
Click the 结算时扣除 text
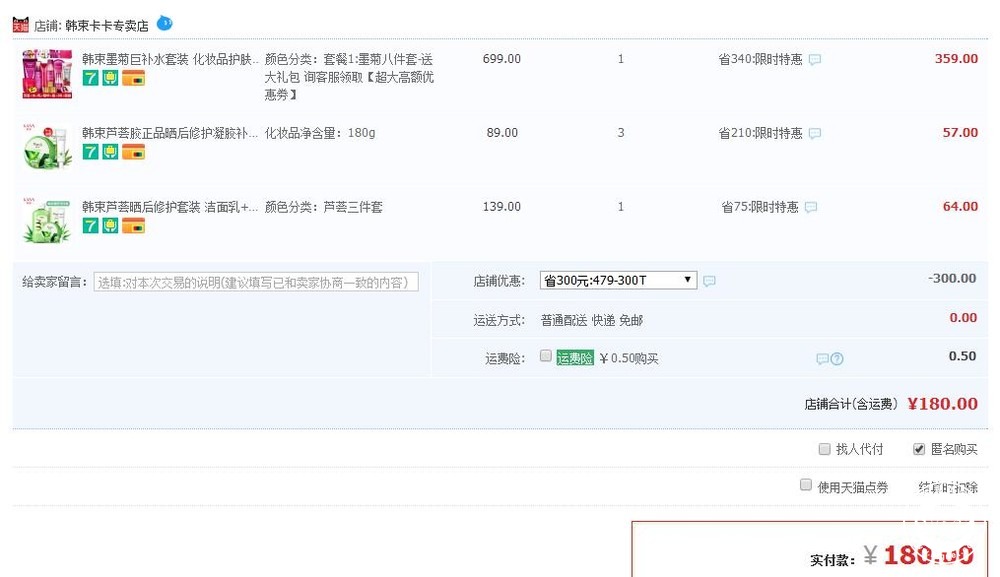point(948,488)
